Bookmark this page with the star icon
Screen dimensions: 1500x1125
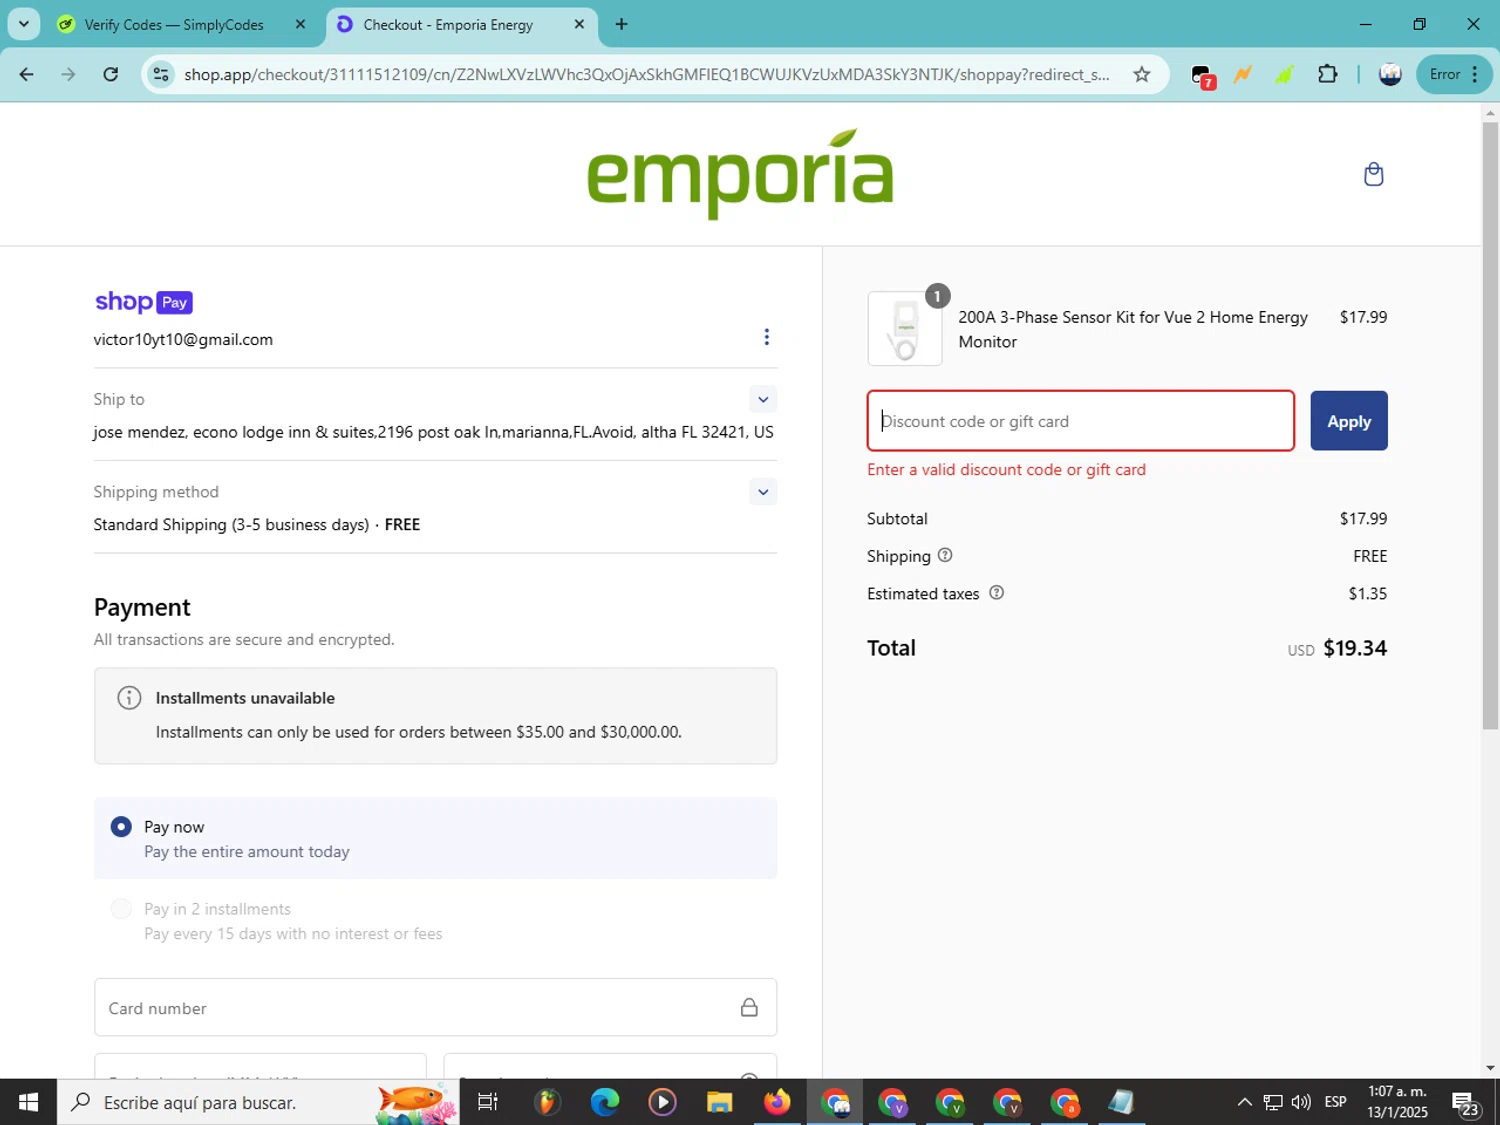click(x=1141, y=74)
